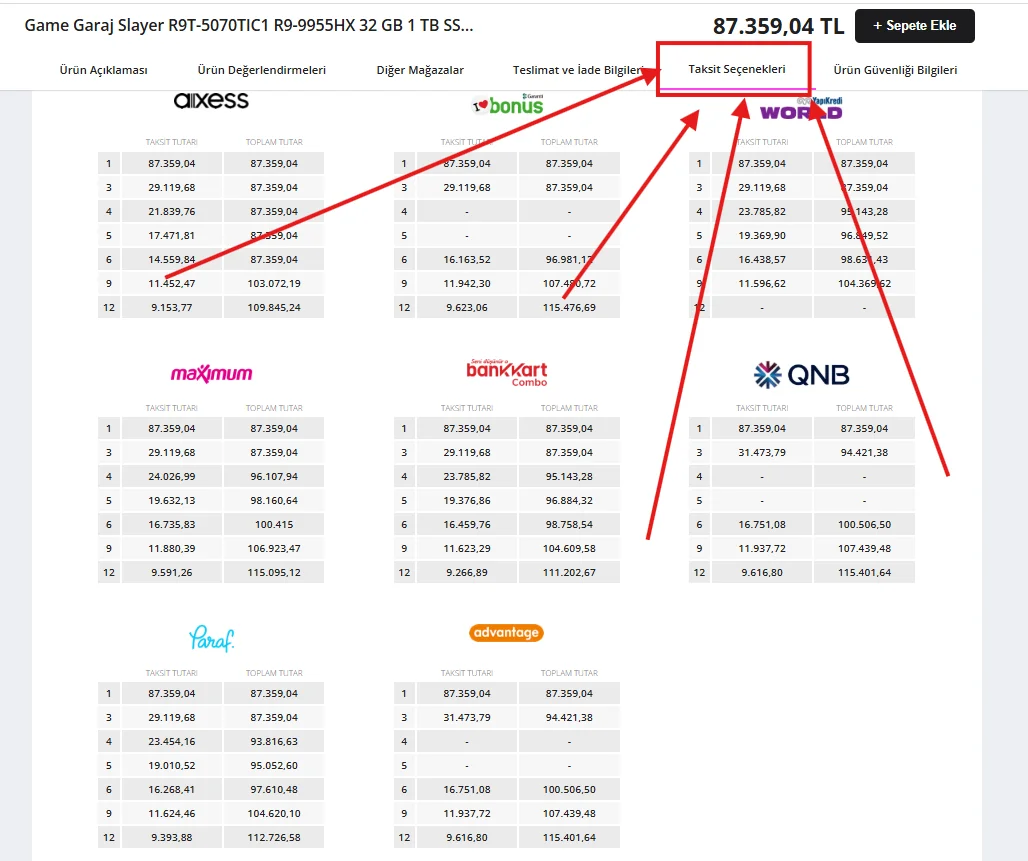Click the Yapı Kredi World logo
The height and width of the screenshot is (861, 1028).
(801, 109)
